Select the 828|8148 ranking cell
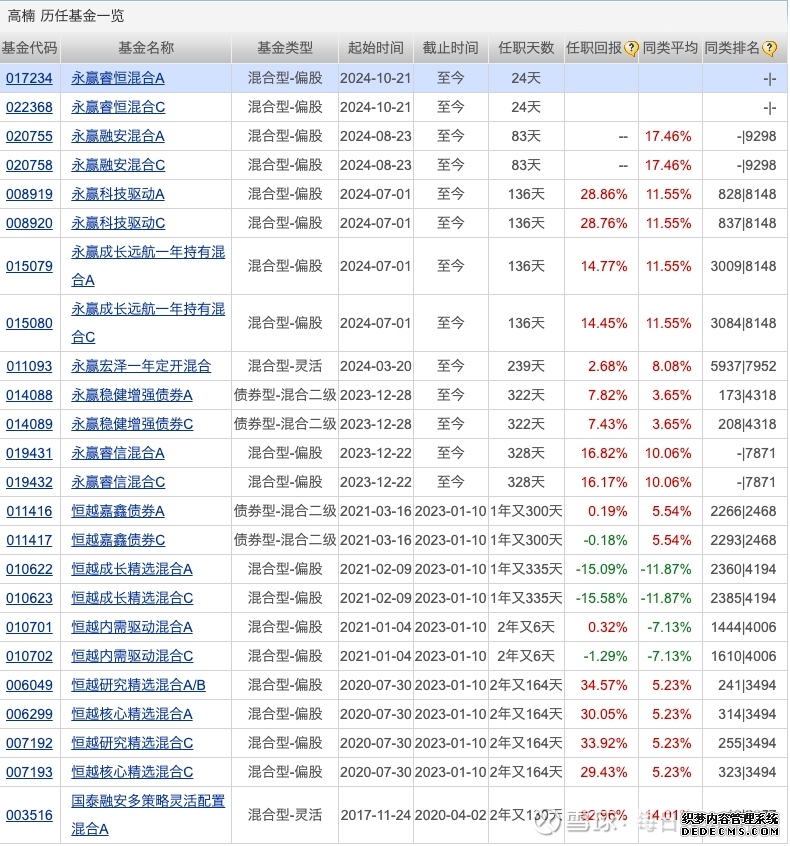This screenshot has width=790, height=846. (x=747, y=195)
